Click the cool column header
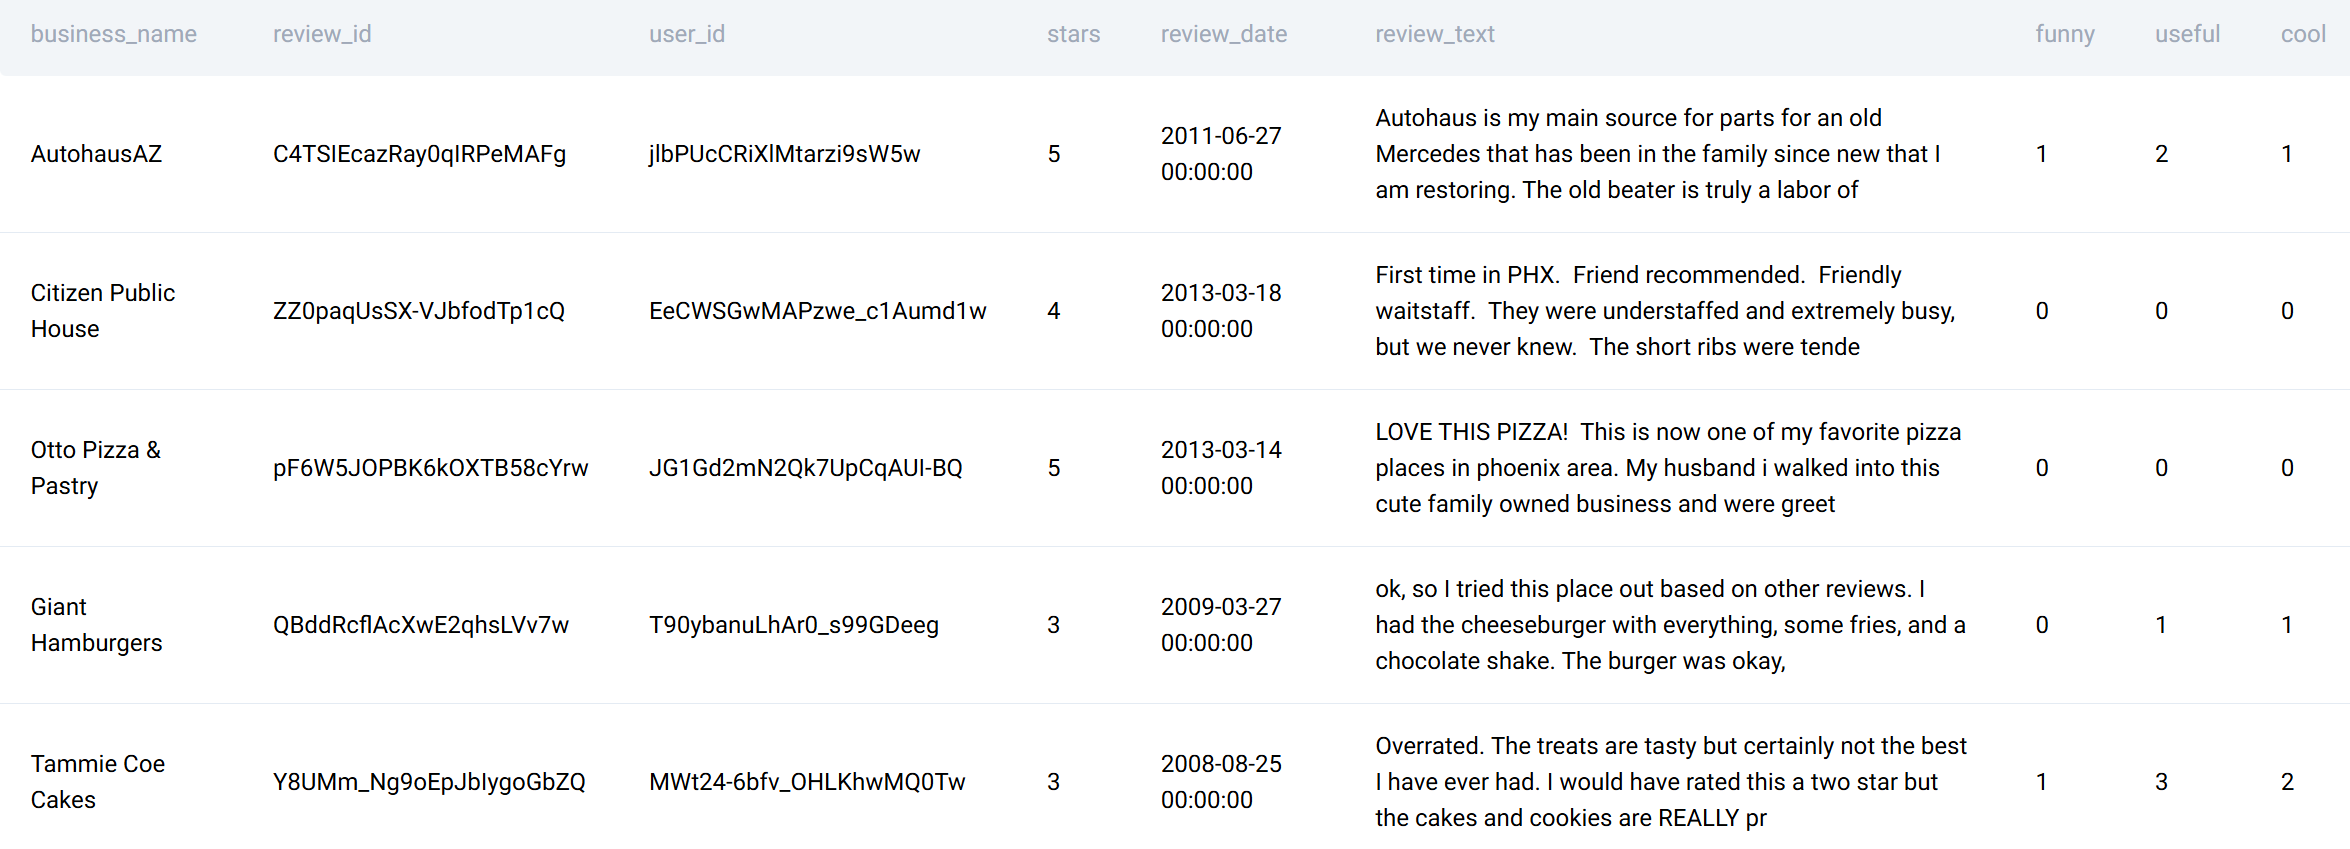 [2303, 34]
